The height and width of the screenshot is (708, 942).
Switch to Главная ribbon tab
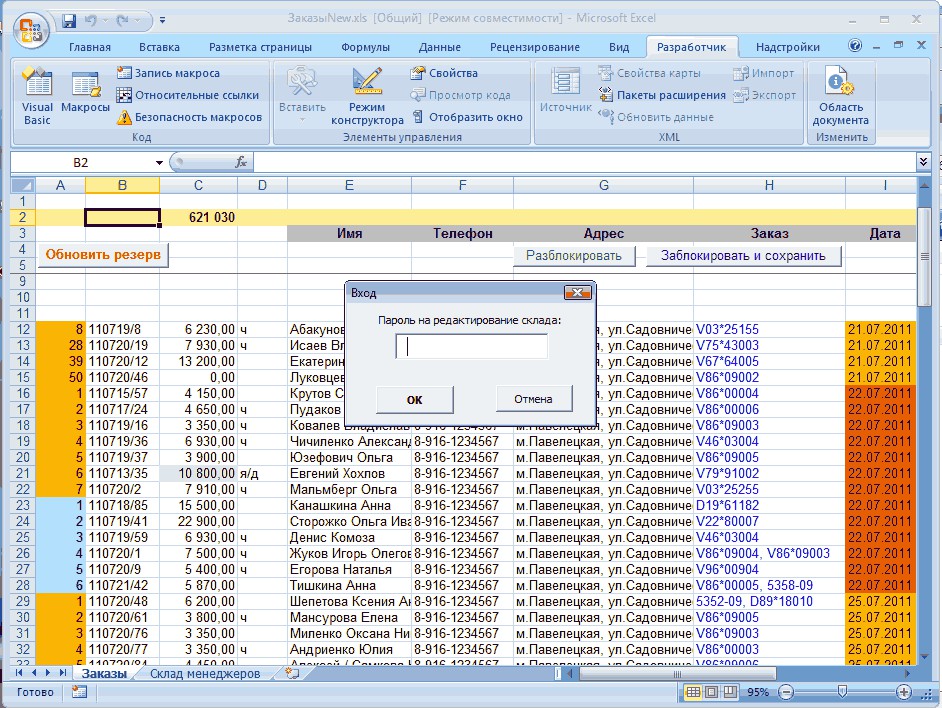click(x=90, y=47)
